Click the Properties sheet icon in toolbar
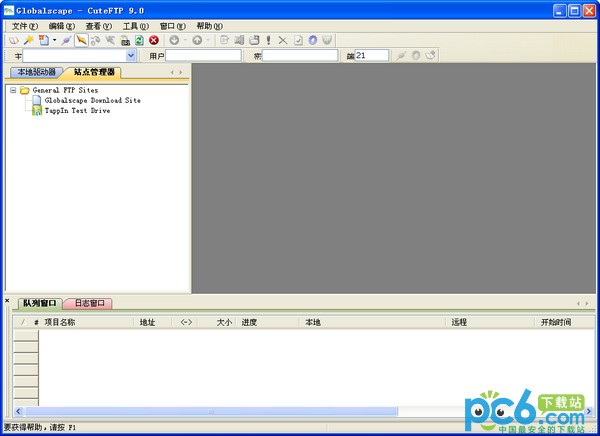Screen dimensions: 600x436 point(298,40)
